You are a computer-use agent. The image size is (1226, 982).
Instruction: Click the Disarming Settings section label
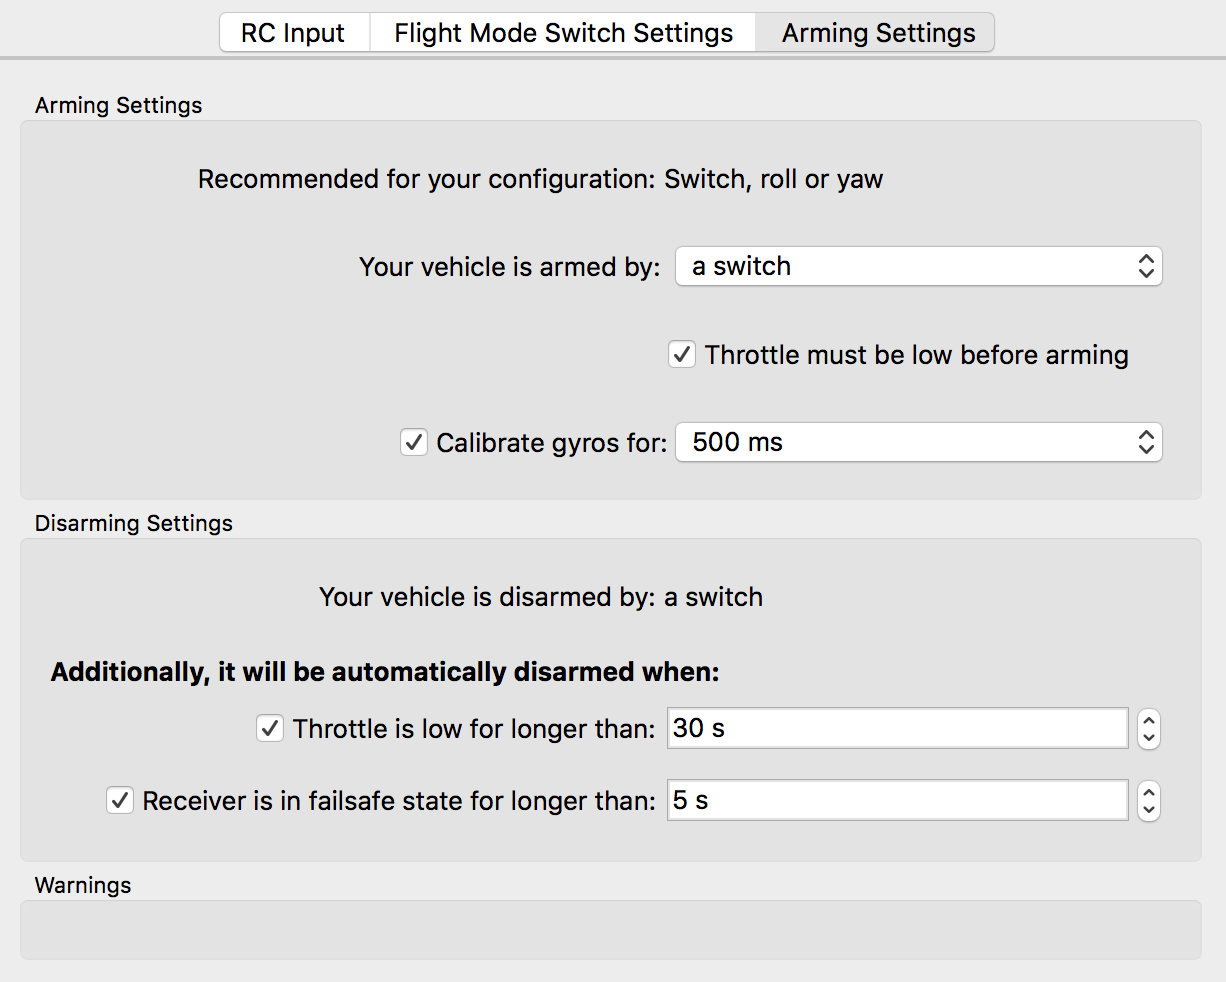click(x=133, y=523)
